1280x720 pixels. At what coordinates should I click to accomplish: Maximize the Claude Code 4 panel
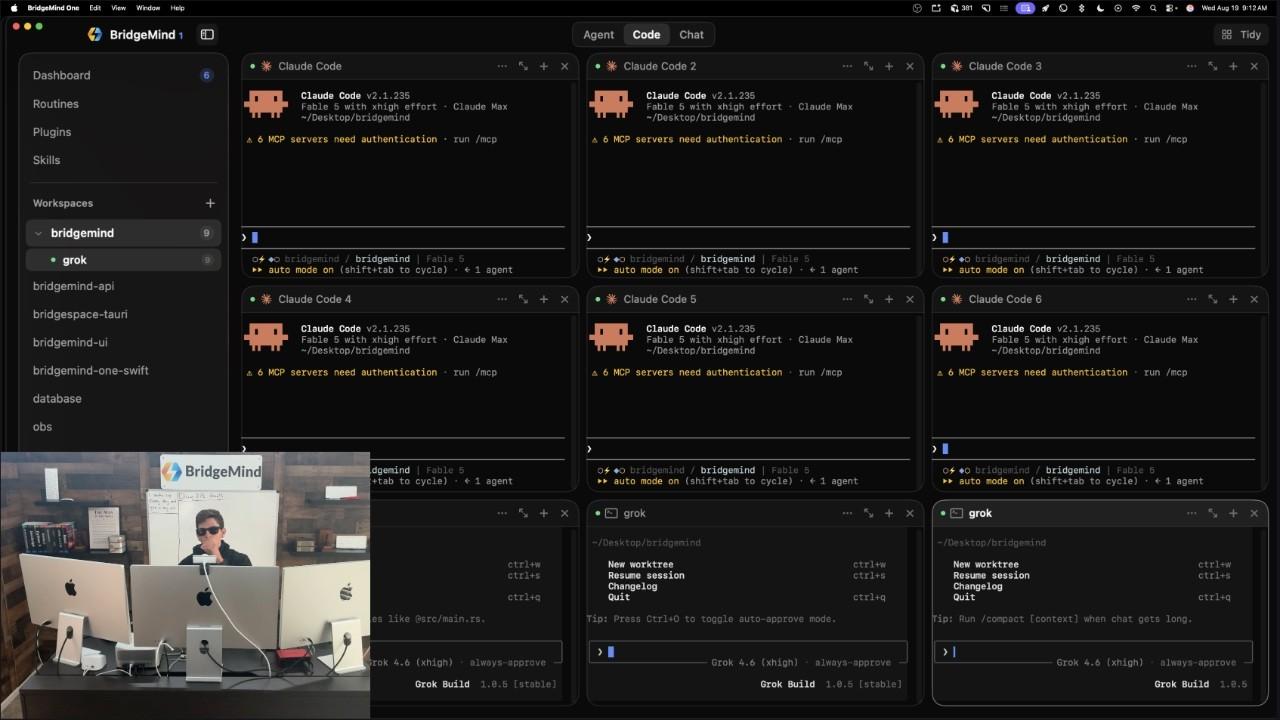pyautogui.click(x=523, y=299)
